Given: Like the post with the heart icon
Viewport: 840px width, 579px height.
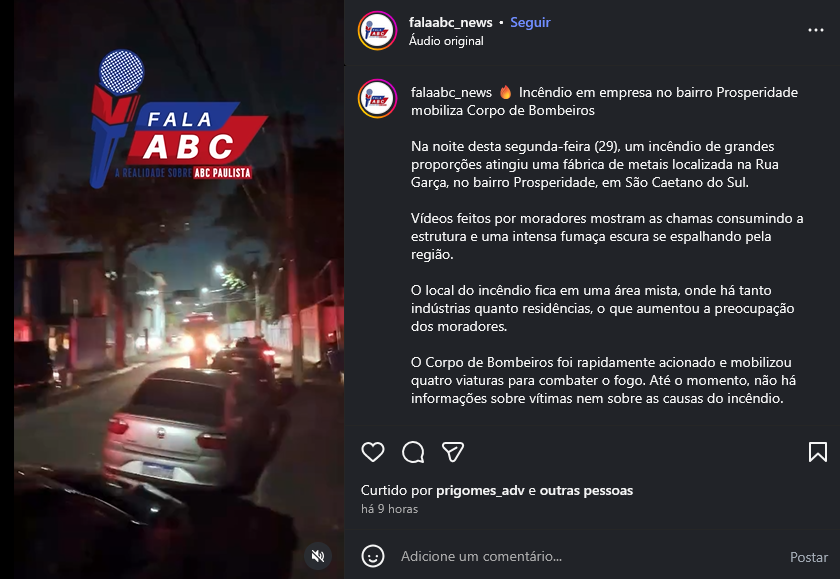Looking at the screenshot, I should pyautogui.click(x=373, y=452).
